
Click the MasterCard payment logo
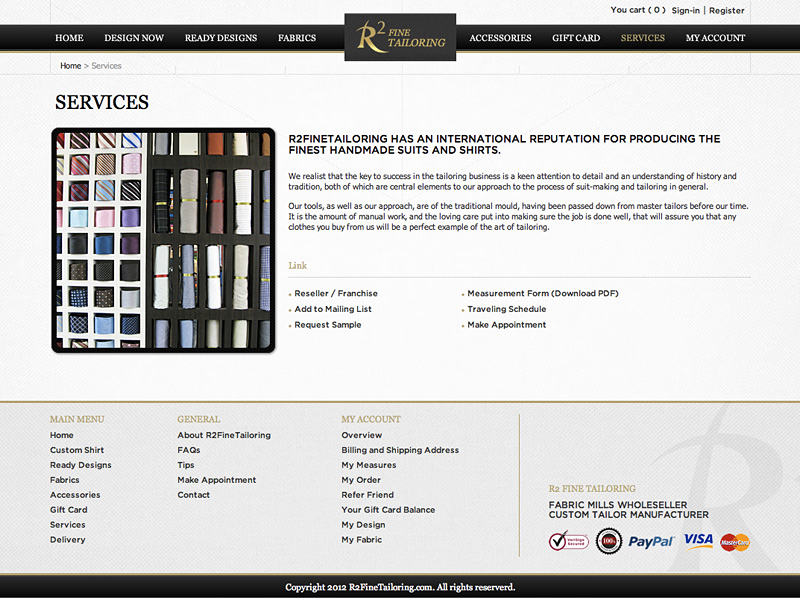pos(735,542)
